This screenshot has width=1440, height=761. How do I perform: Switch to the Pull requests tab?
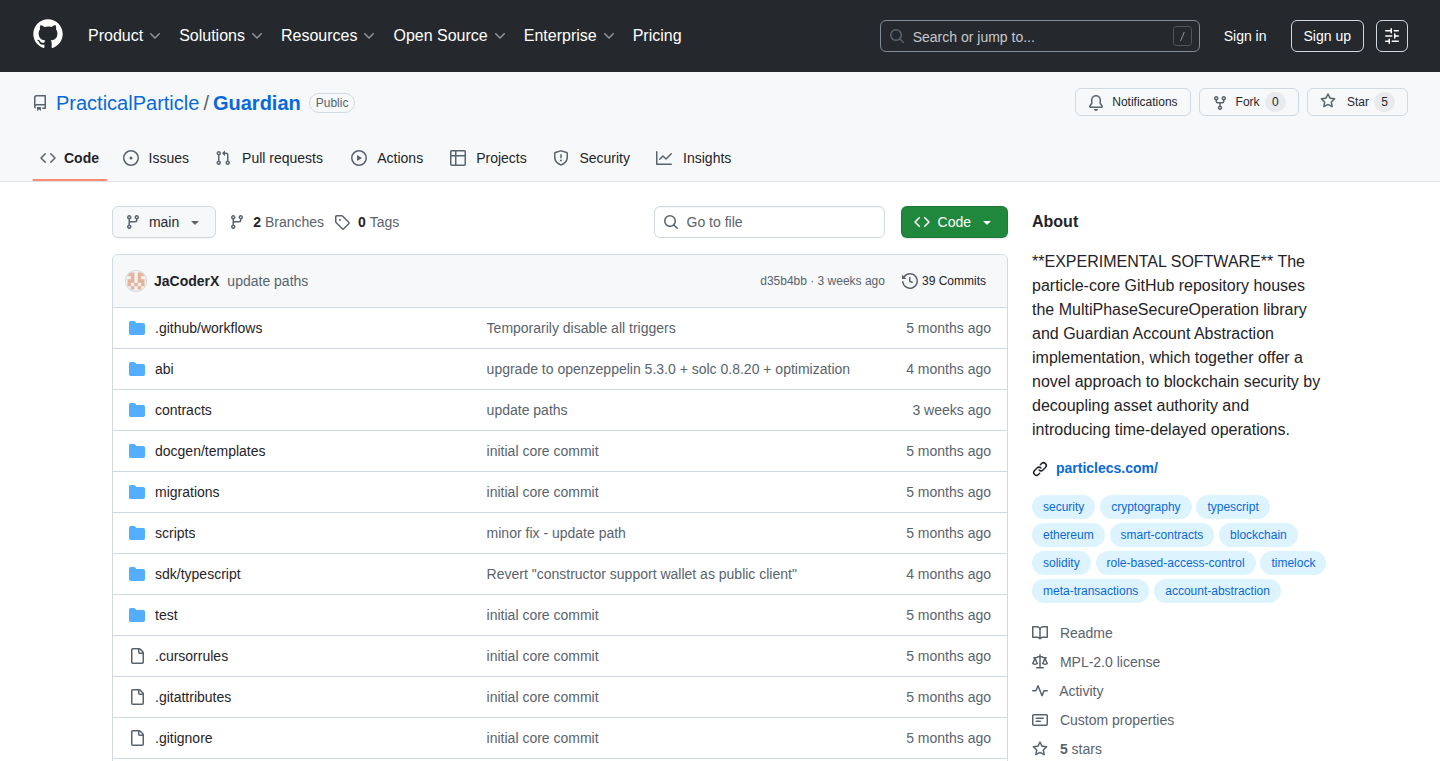(x=270, y=158)
